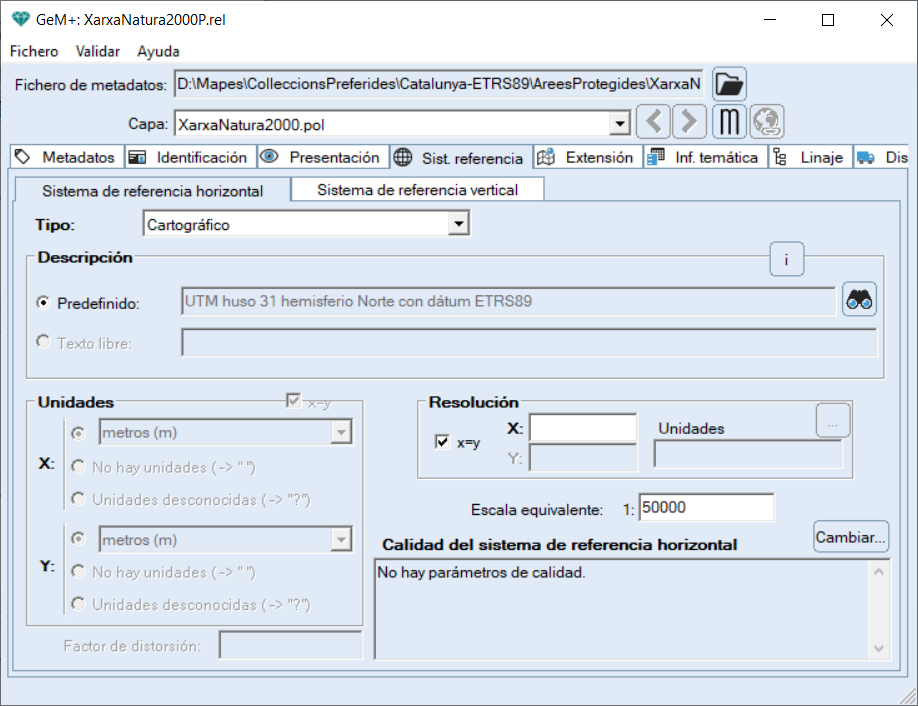Click the Cambiar... button
Screen dimensions: 918x706
click(850, 537)
